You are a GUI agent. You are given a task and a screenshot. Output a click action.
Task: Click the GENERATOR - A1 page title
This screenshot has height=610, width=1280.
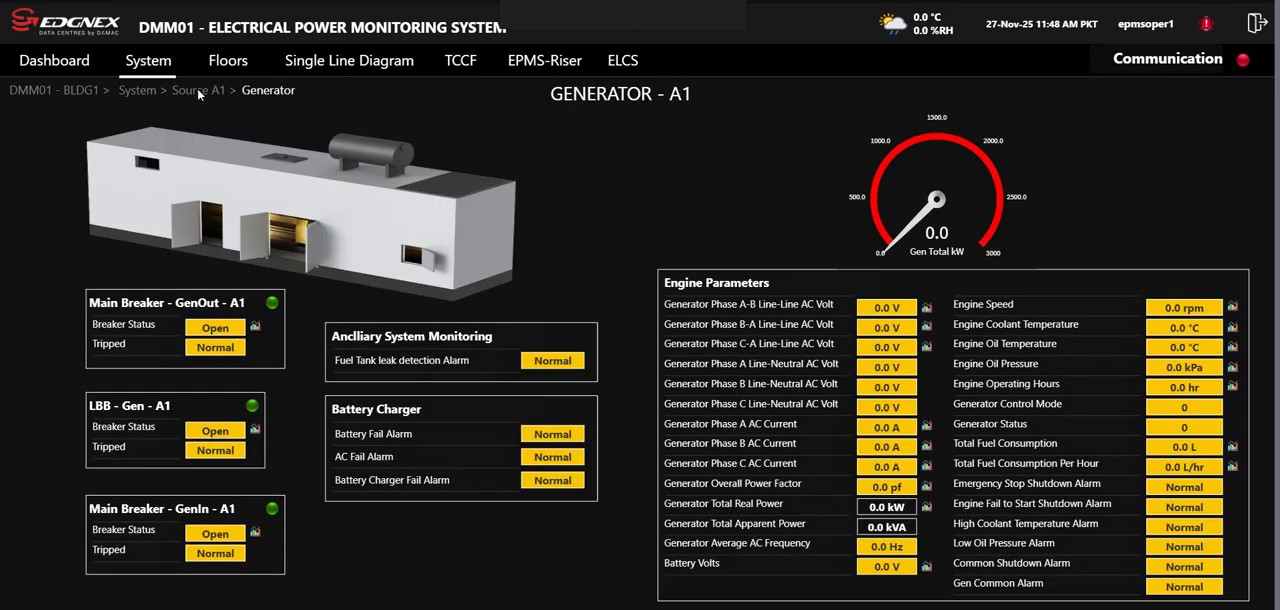621,94
